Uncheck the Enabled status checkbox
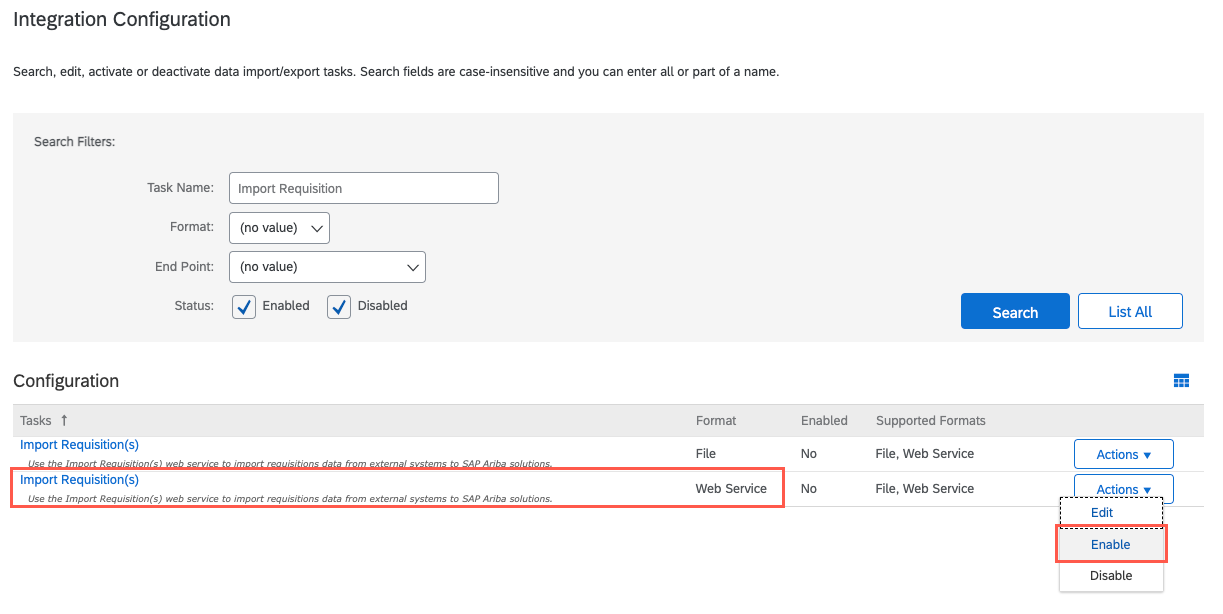Screen dimensions: 1223x614 point(244,306)
